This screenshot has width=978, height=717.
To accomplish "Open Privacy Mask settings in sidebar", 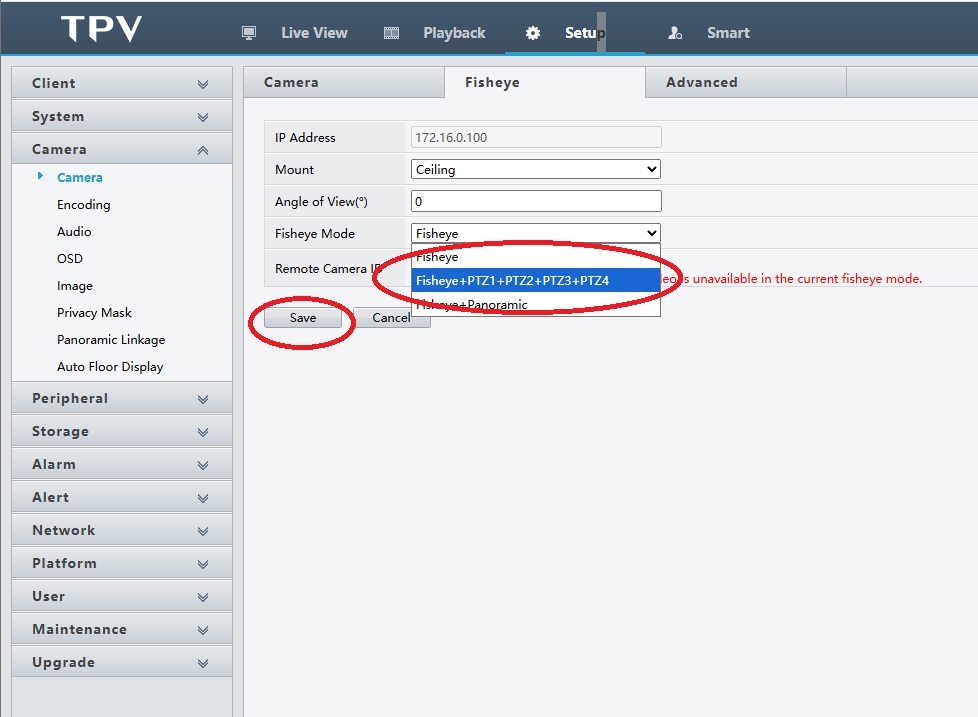I will click(x=94, y=313).
